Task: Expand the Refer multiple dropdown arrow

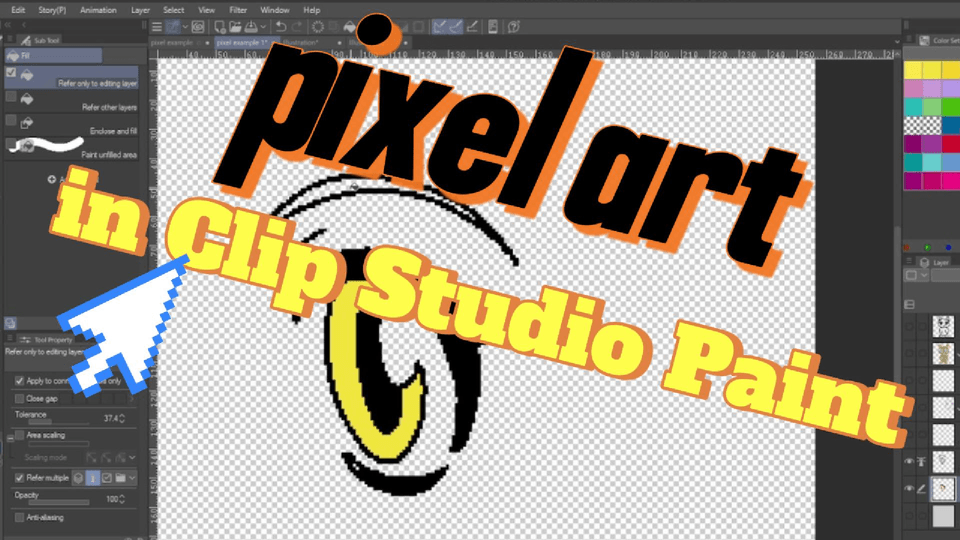Action: coord(132,478)
